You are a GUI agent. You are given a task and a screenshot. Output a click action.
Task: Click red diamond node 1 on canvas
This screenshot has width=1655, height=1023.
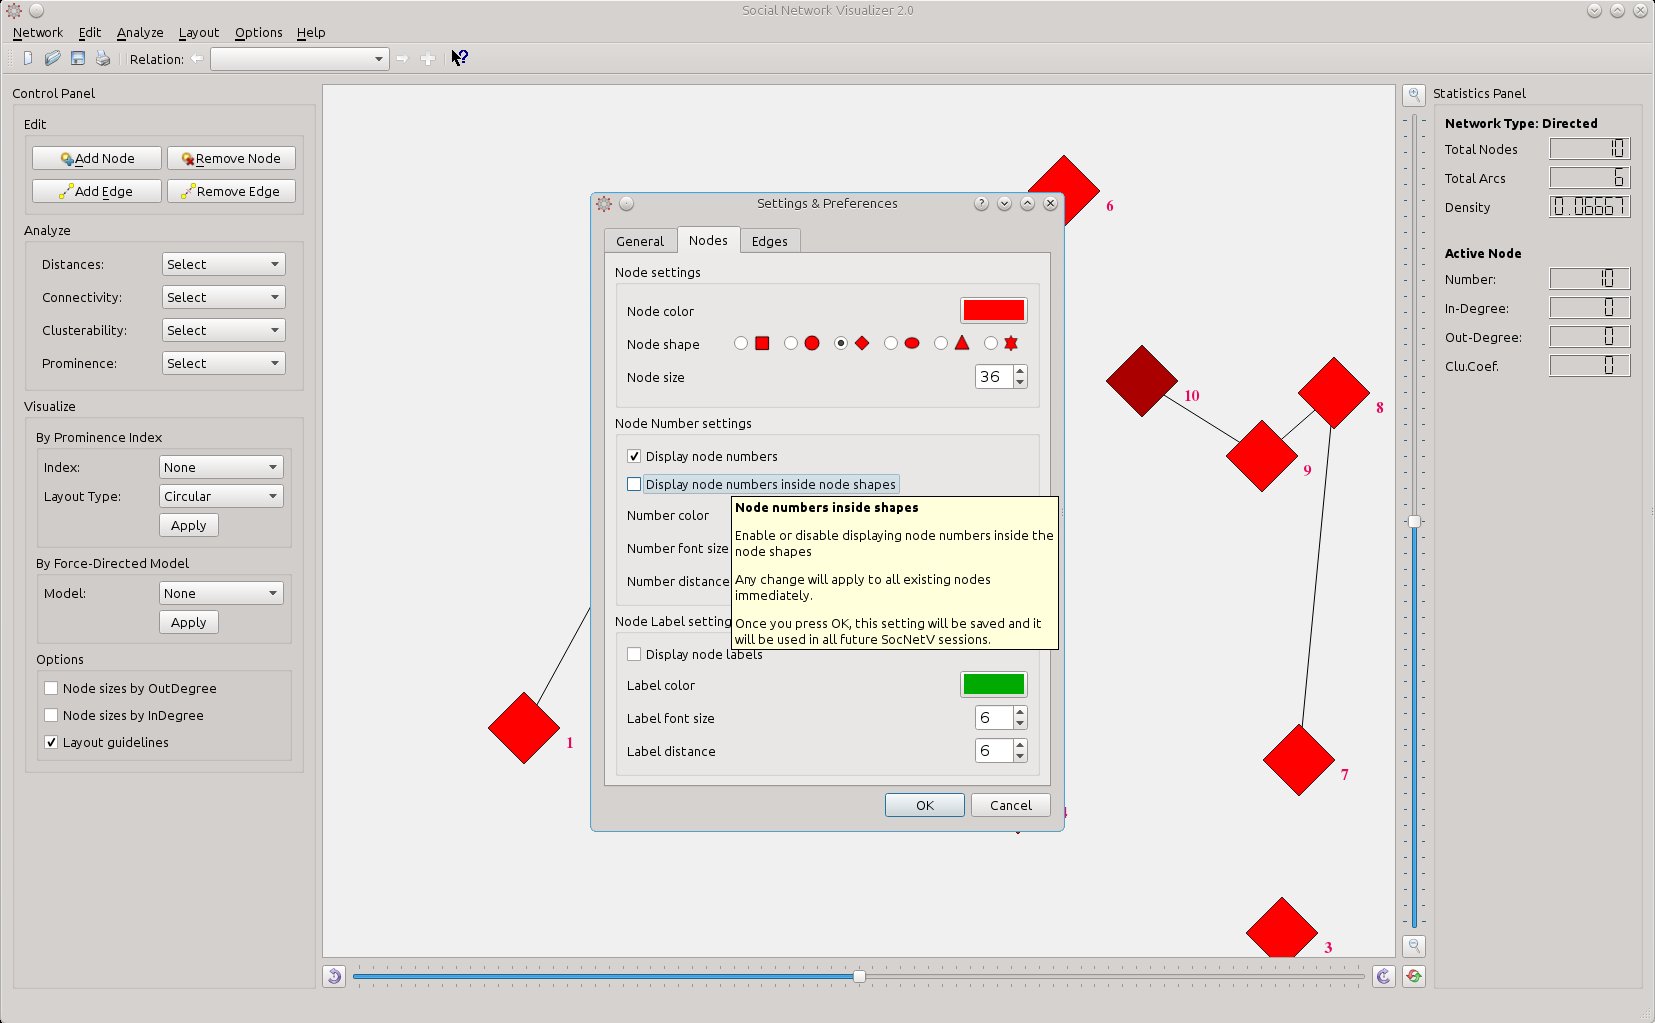pos(524,728)
